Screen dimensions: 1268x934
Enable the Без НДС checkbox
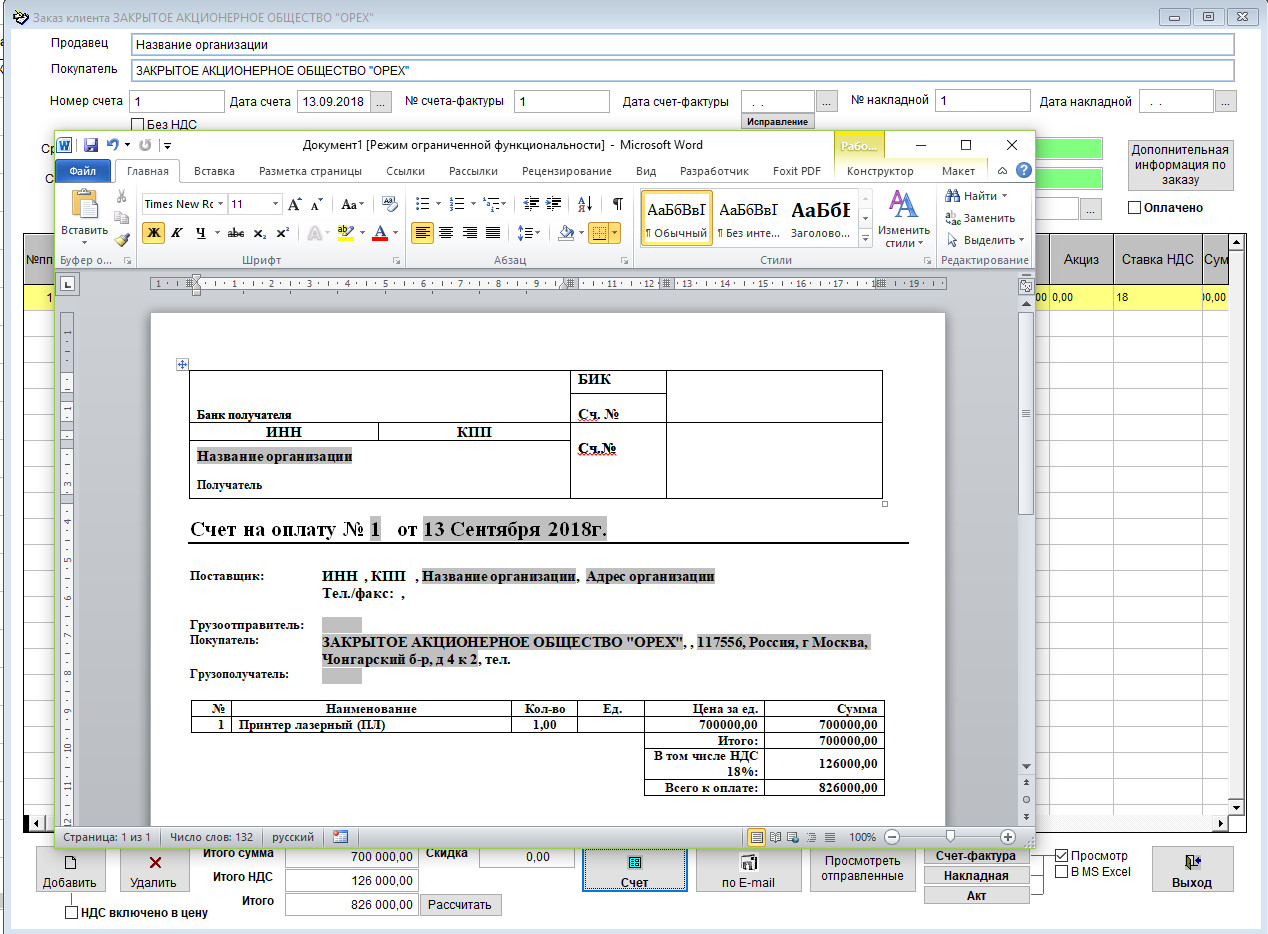pyautogui.click(x=138, y=125)
